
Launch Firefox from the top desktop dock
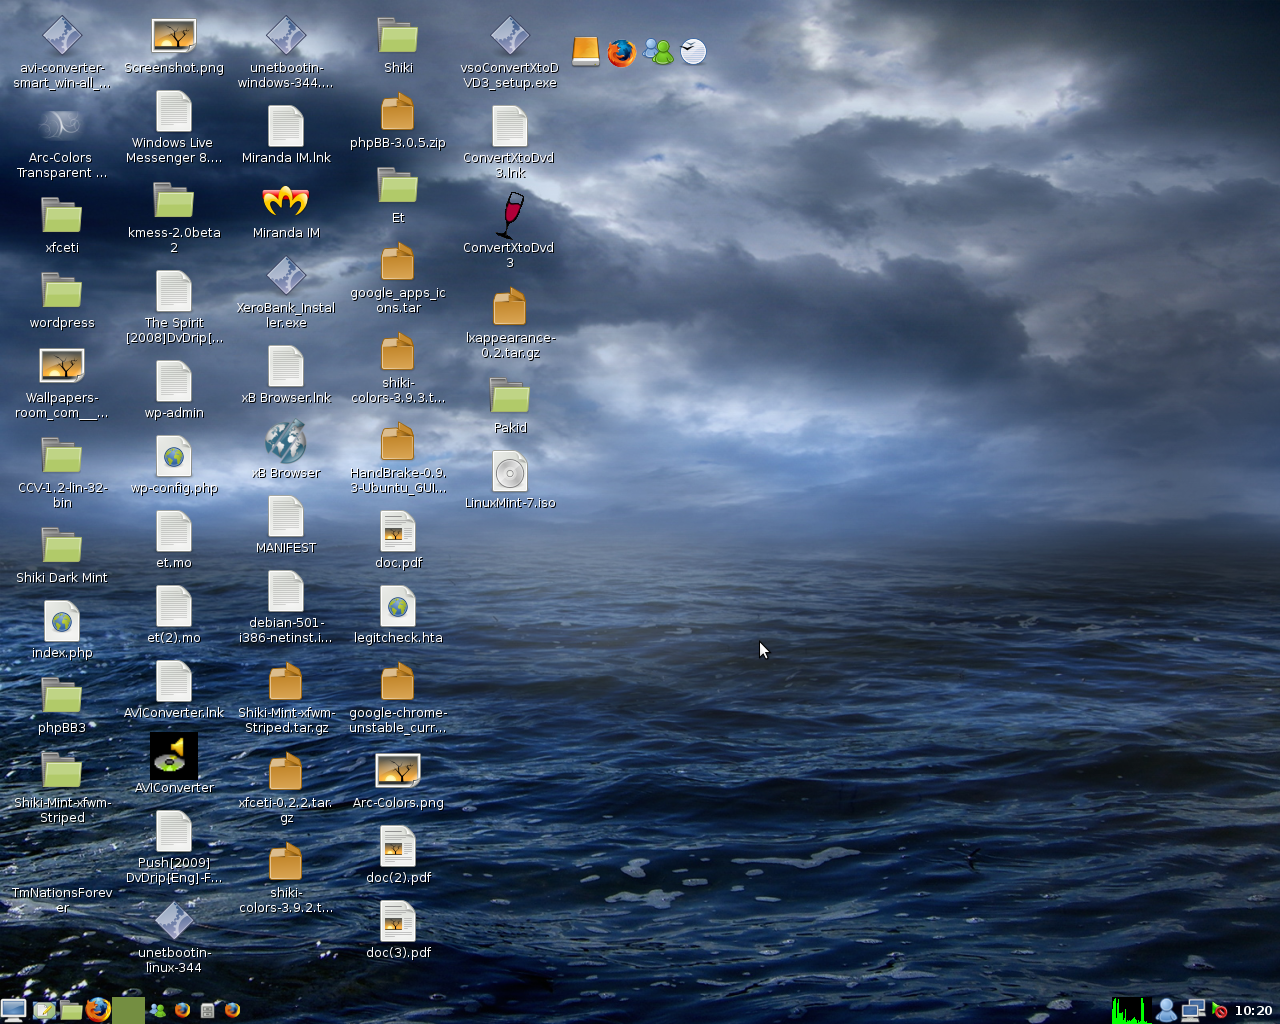point(621,52)
